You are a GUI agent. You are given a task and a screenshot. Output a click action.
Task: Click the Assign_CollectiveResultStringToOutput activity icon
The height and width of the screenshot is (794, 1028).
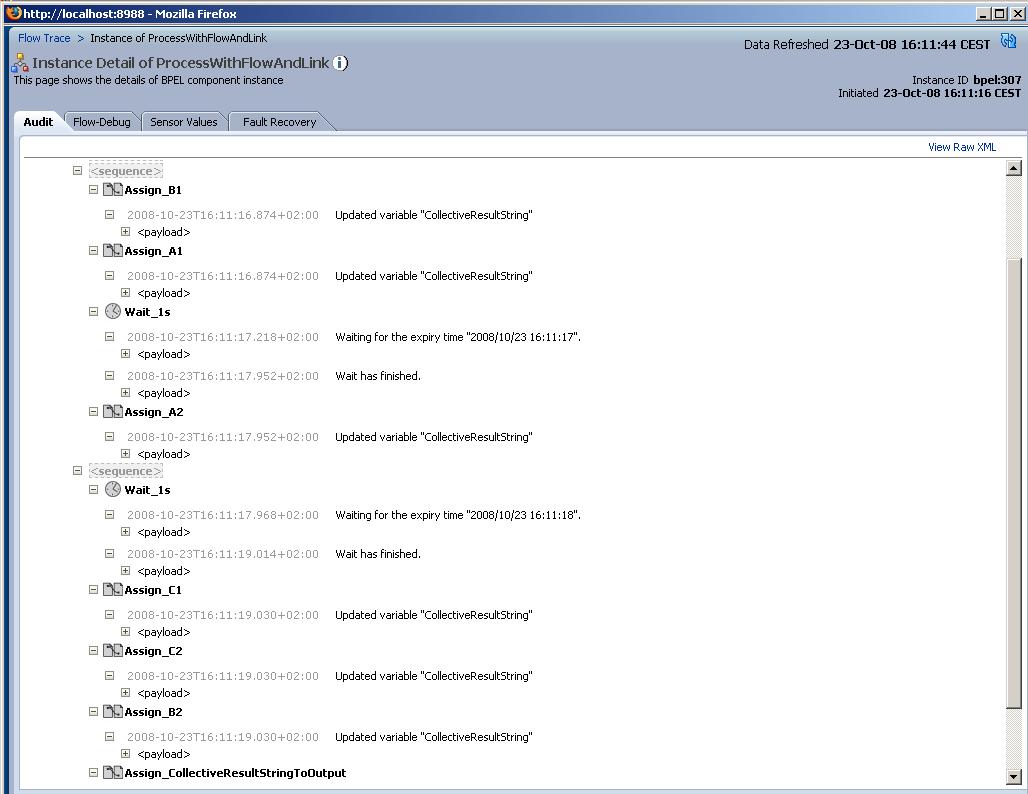113,773
